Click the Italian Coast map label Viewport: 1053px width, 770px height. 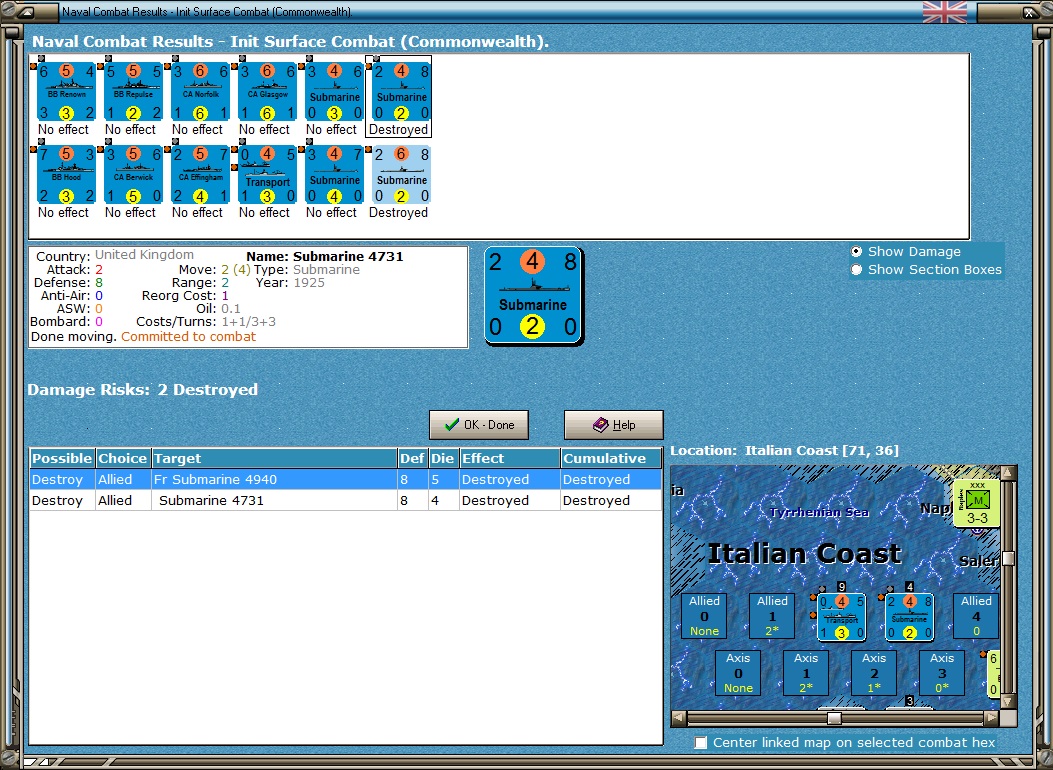[x=805, y=554]
